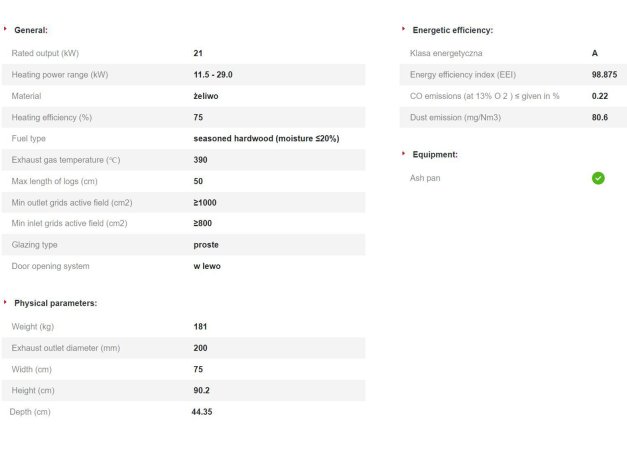
Task: Click the Glazing type value proste
Action: click(x=206, y=245)
